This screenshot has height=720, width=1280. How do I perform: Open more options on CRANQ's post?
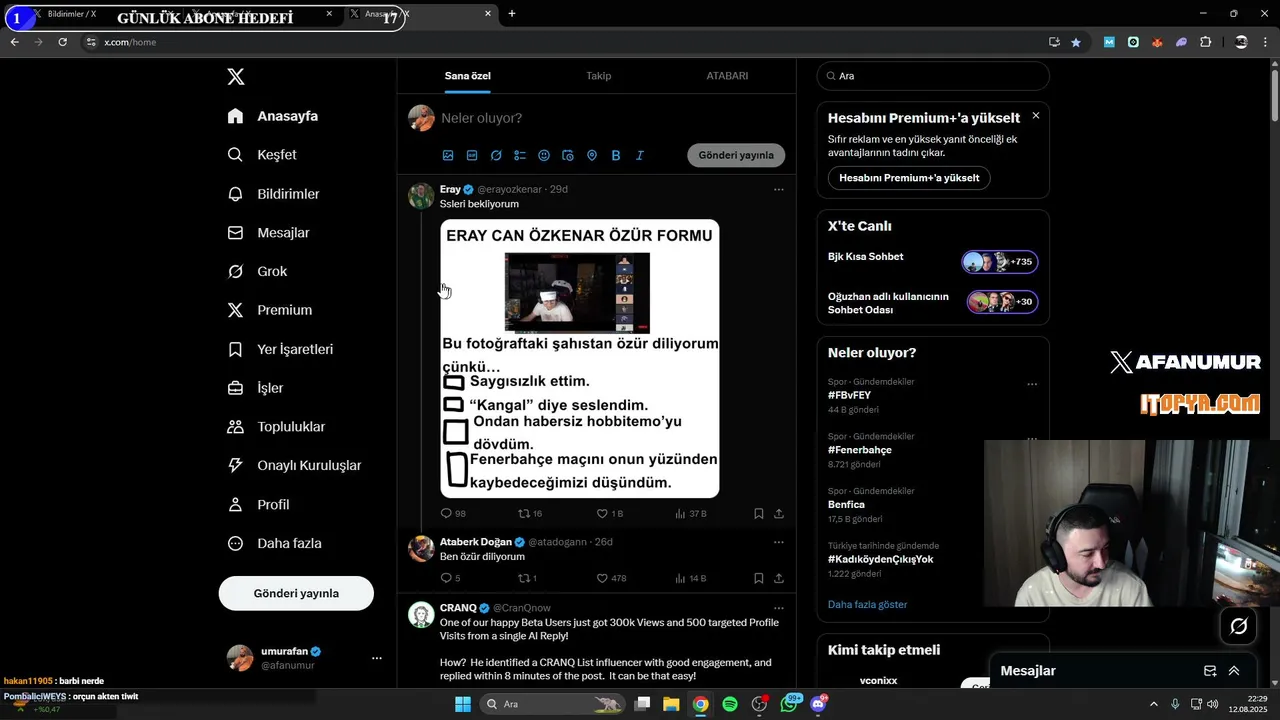coord(779,608)
